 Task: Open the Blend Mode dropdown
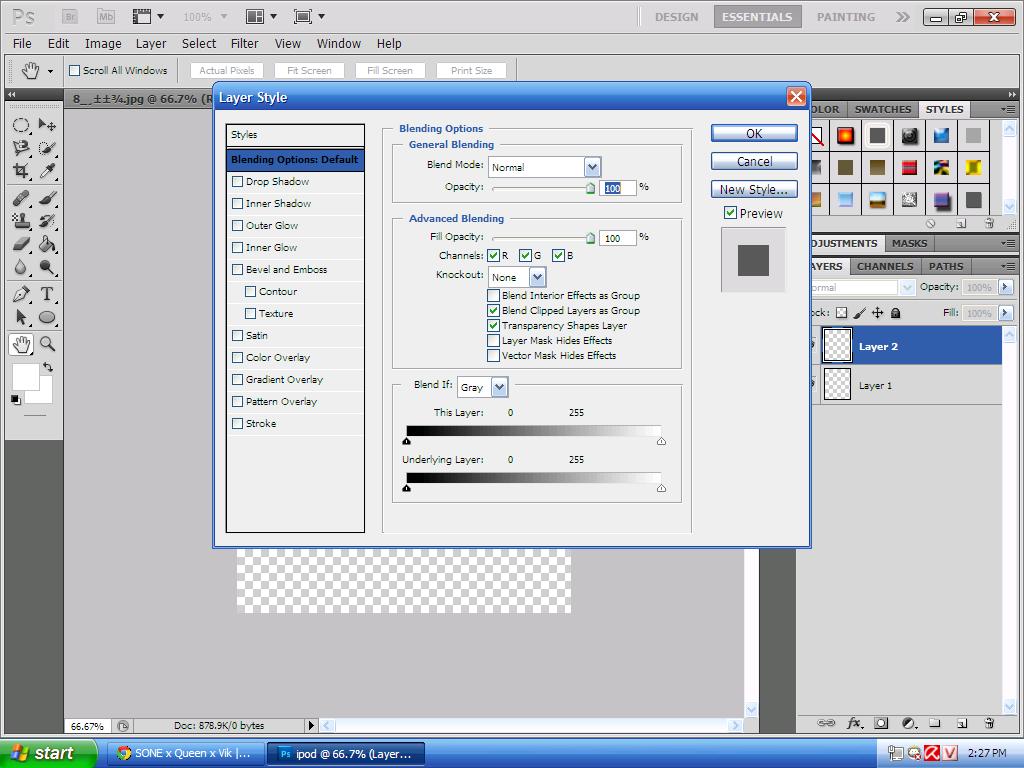tap(592, 167)
